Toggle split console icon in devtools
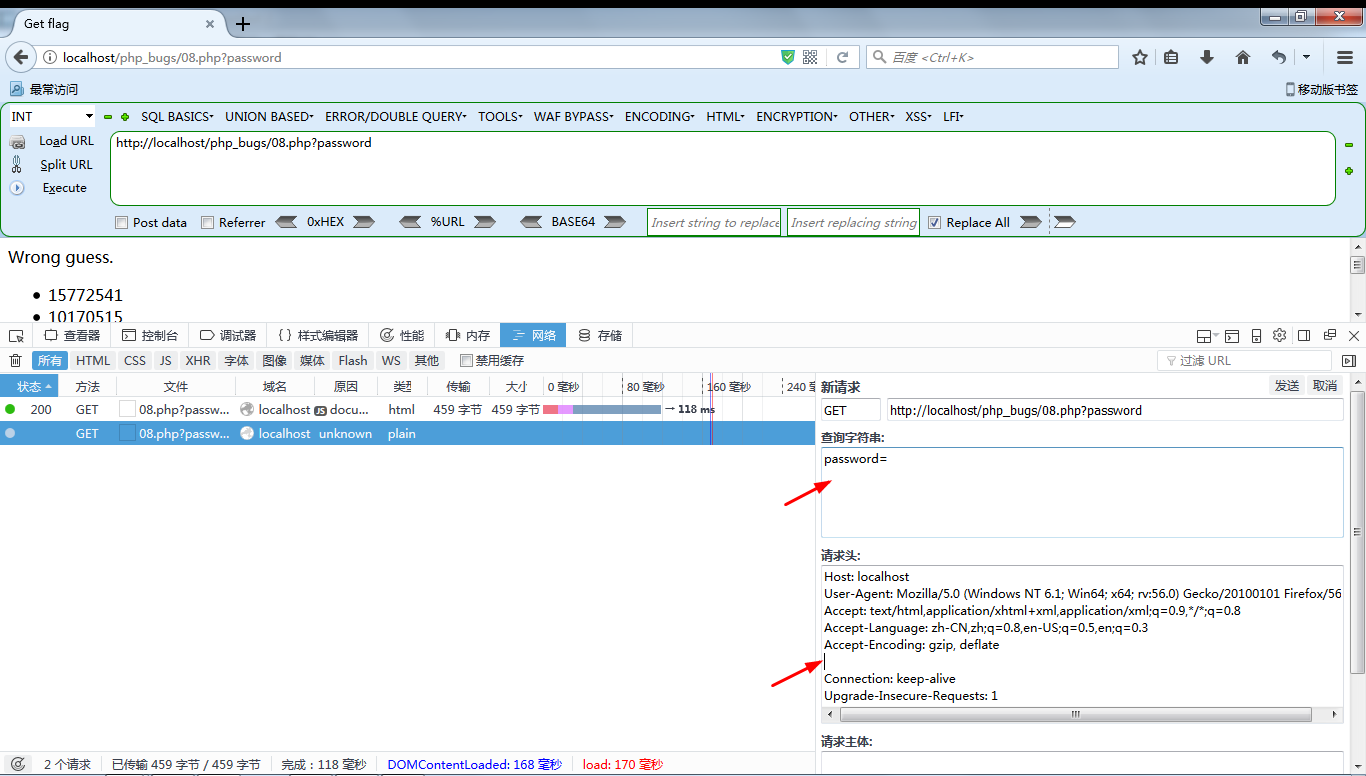 coord(1232,335)
